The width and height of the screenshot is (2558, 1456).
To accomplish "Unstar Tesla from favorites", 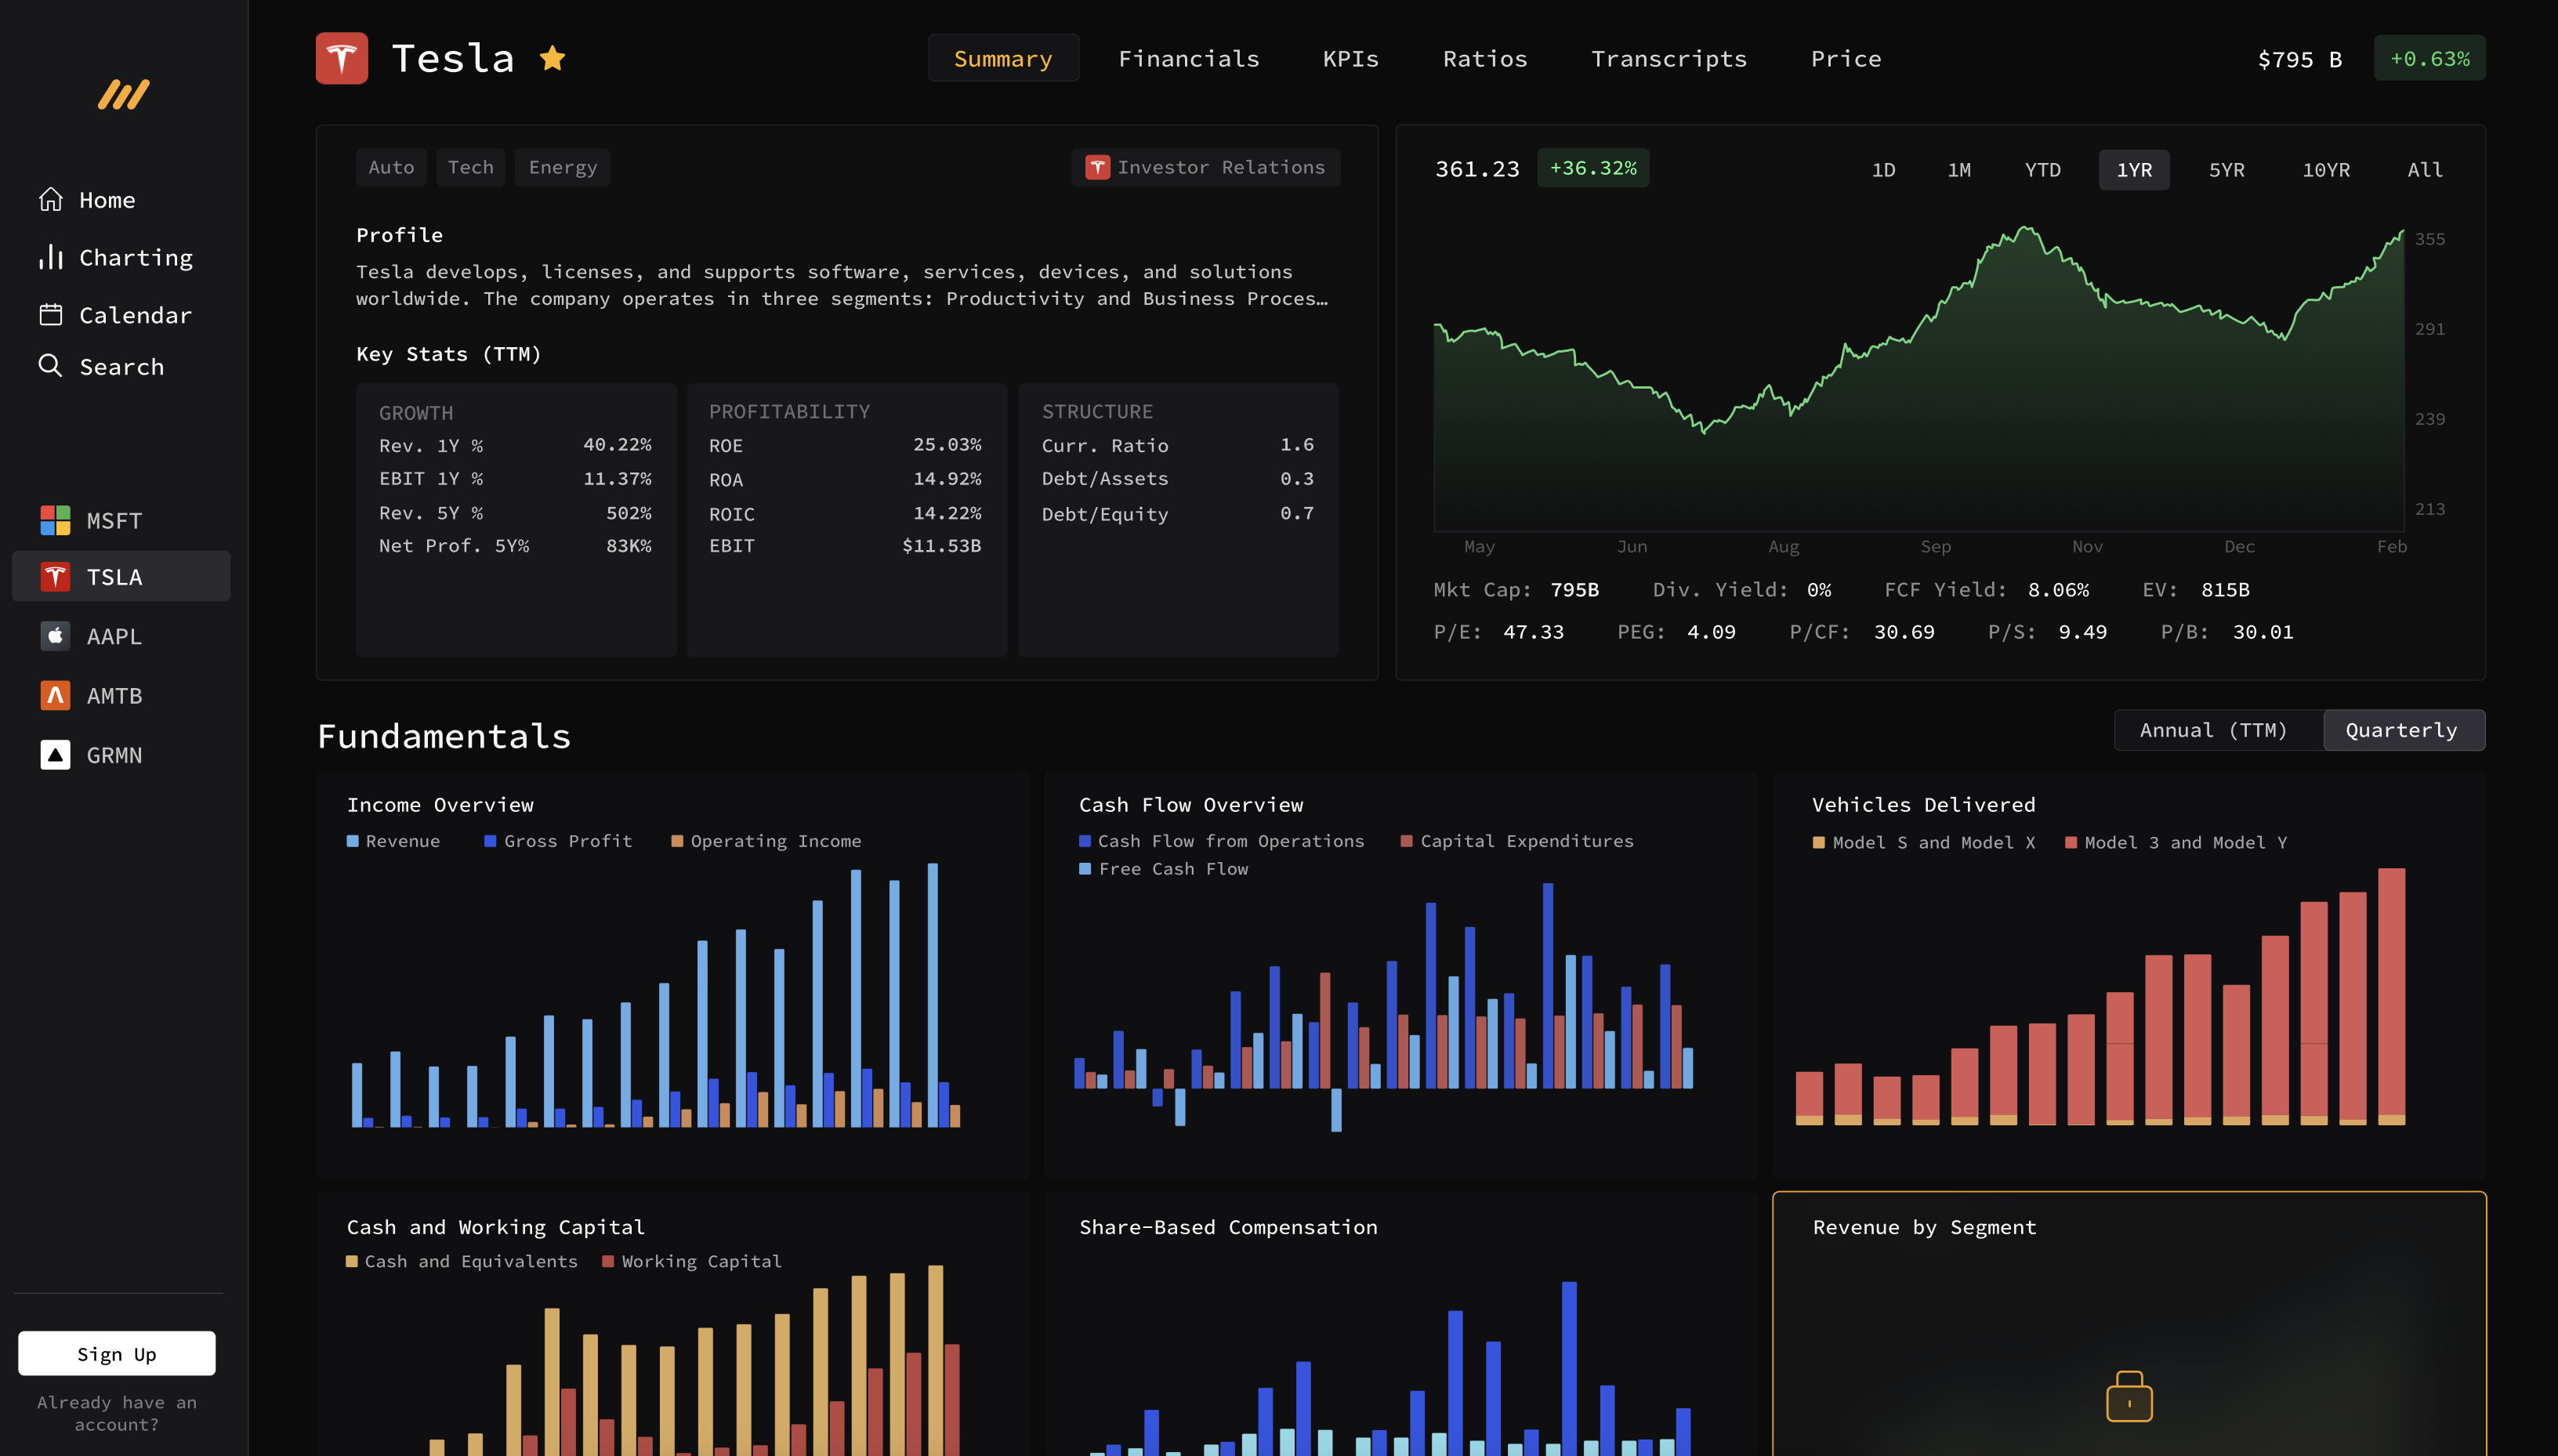I will [x=552, y=58].
